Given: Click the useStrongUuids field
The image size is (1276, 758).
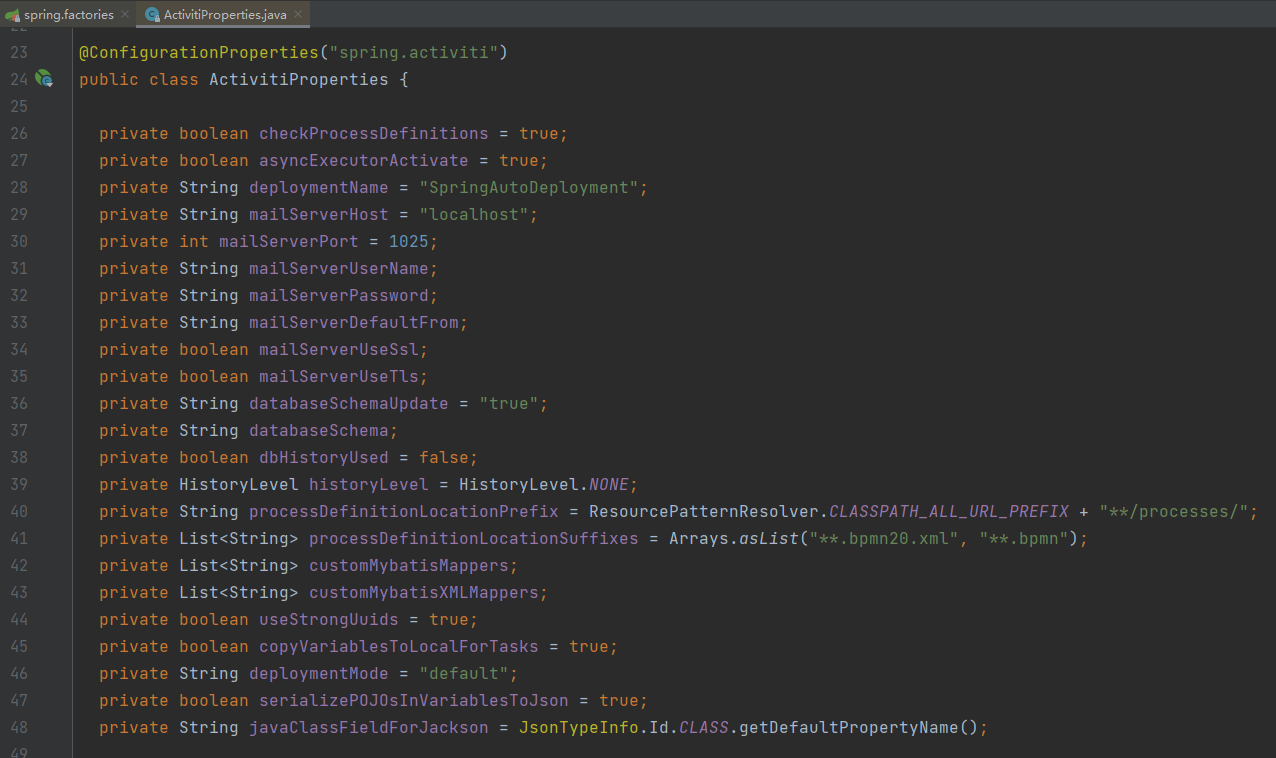Looking at the screenshot, I should (x=329, y=619).
